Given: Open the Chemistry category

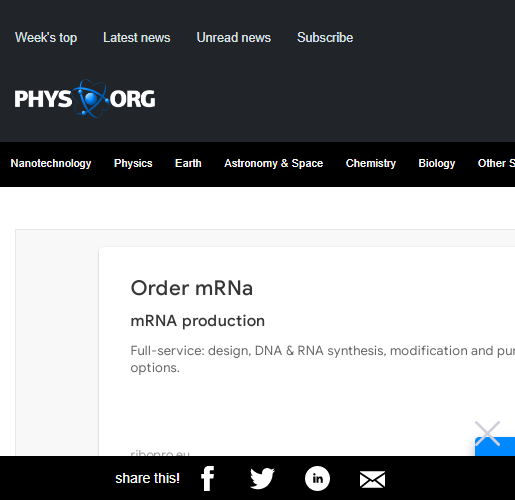Looking at the screenshot, I should click(371, 163).
